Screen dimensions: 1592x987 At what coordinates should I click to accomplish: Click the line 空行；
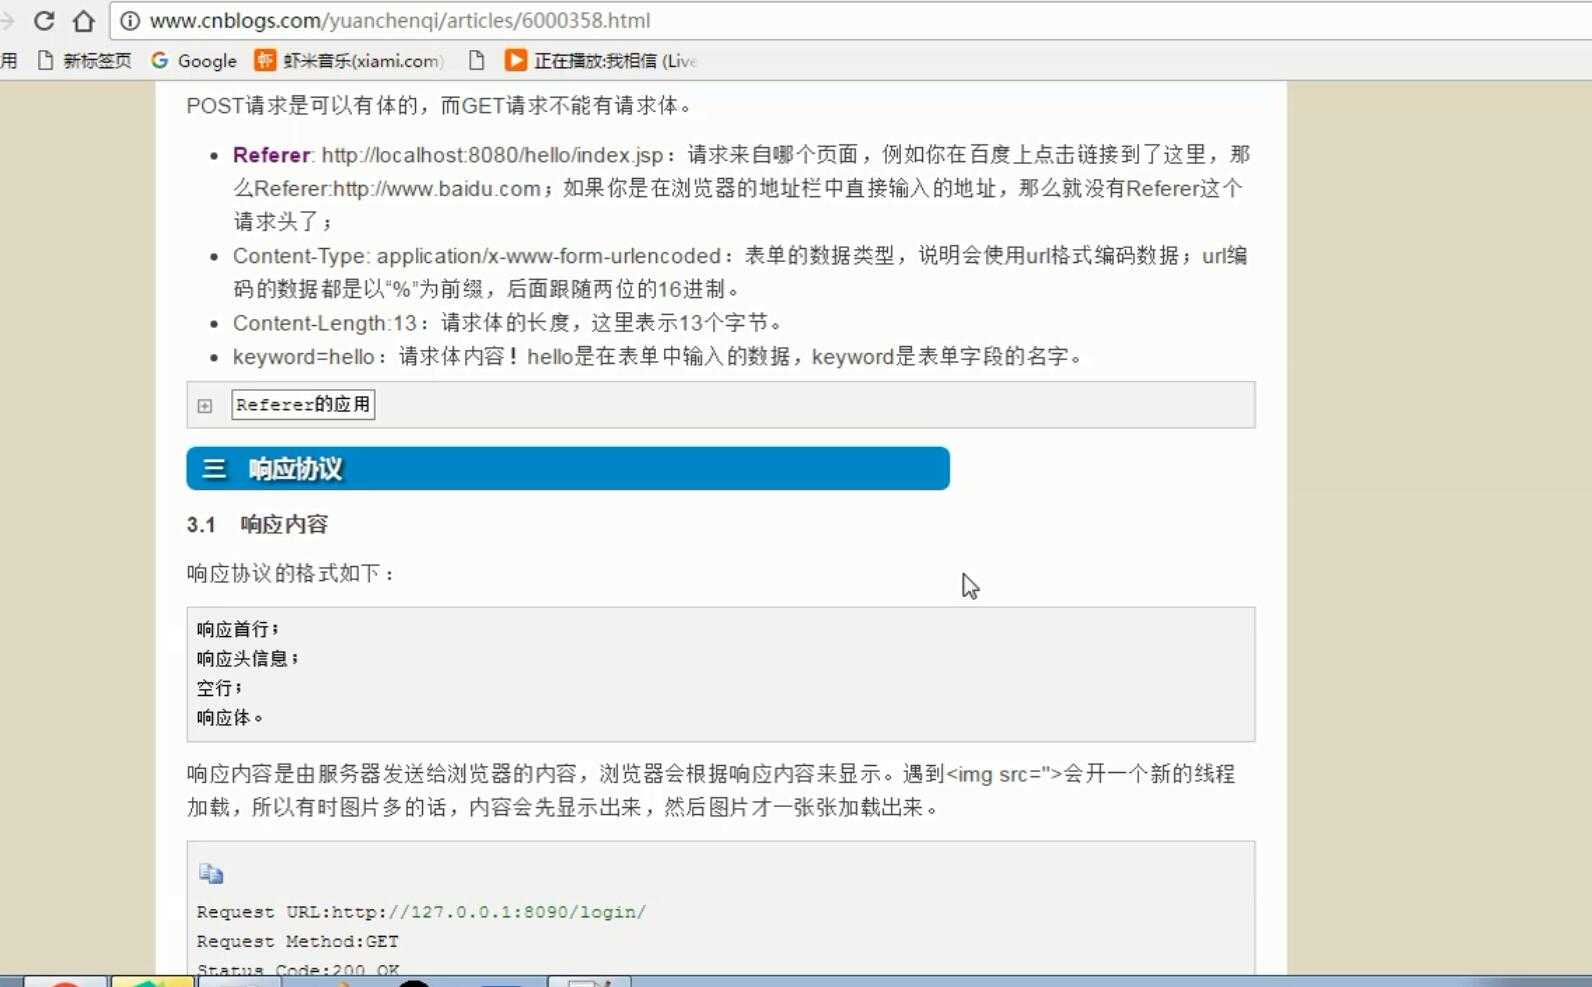click(x=219, y=689)
